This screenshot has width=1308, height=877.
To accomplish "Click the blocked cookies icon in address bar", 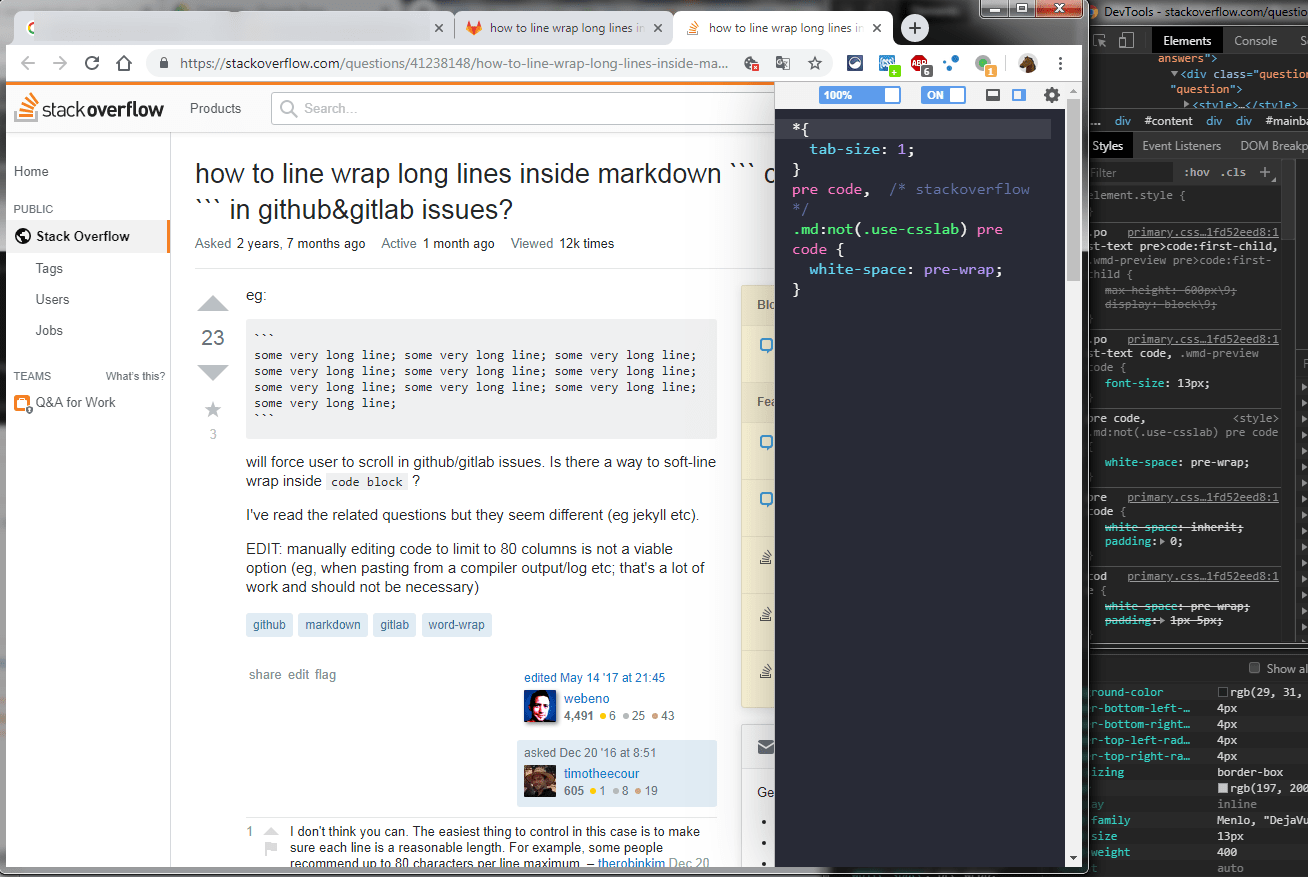I will coord(752,63).
